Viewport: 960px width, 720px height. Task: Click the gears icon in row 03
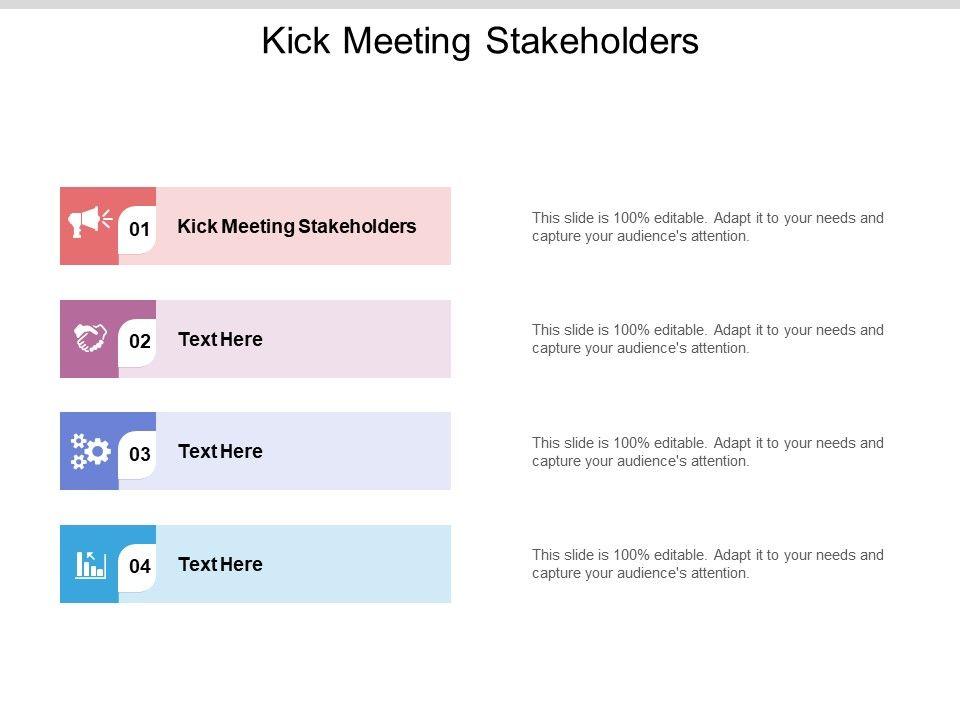tap(90, 450)
